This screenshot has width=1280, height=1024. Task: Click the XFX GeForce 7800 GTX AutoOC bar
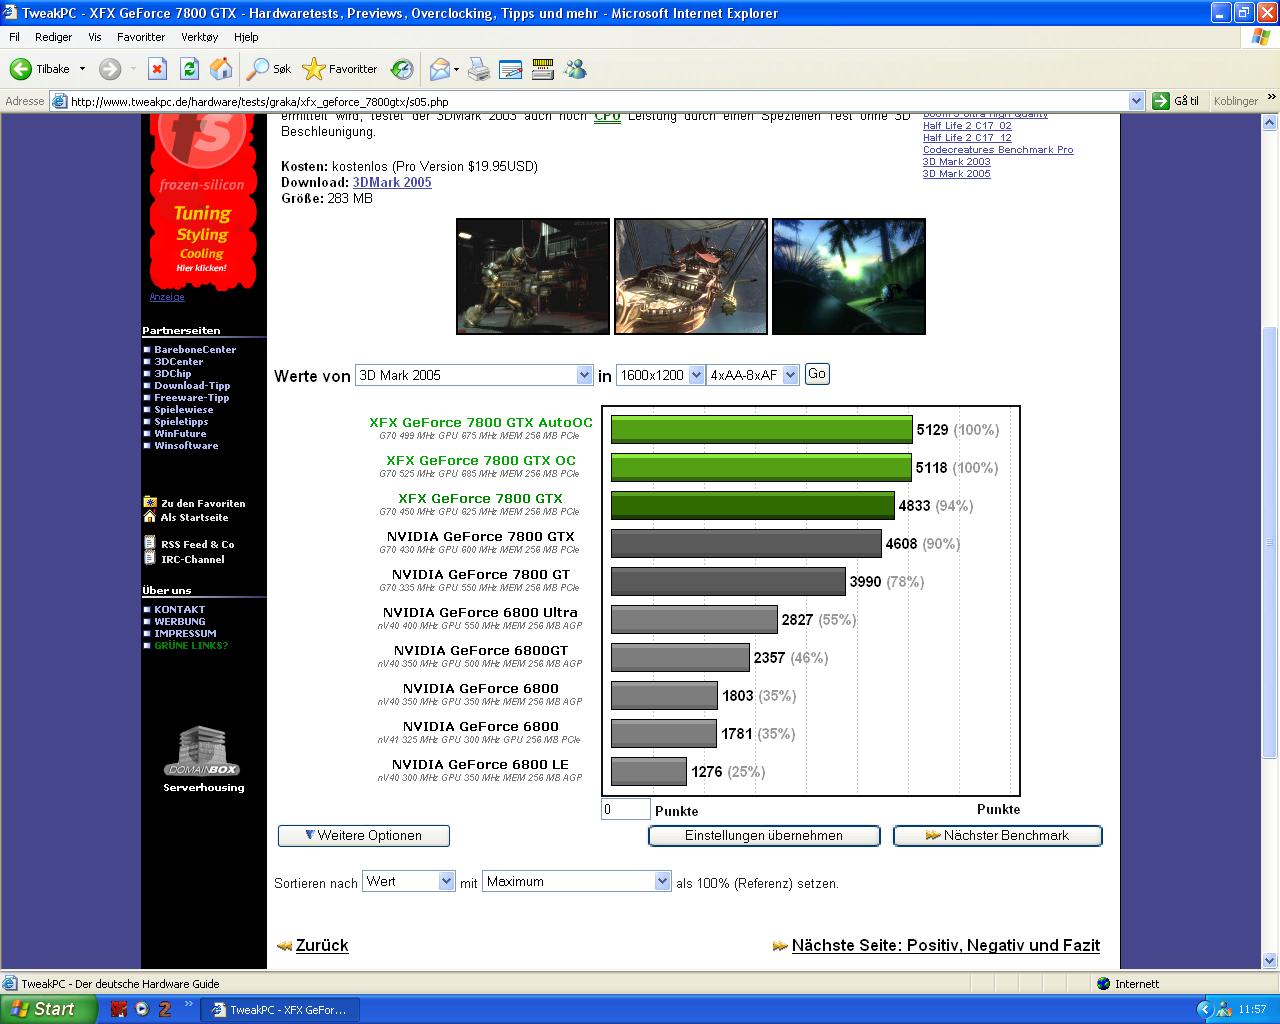click(x=762, y=429)
